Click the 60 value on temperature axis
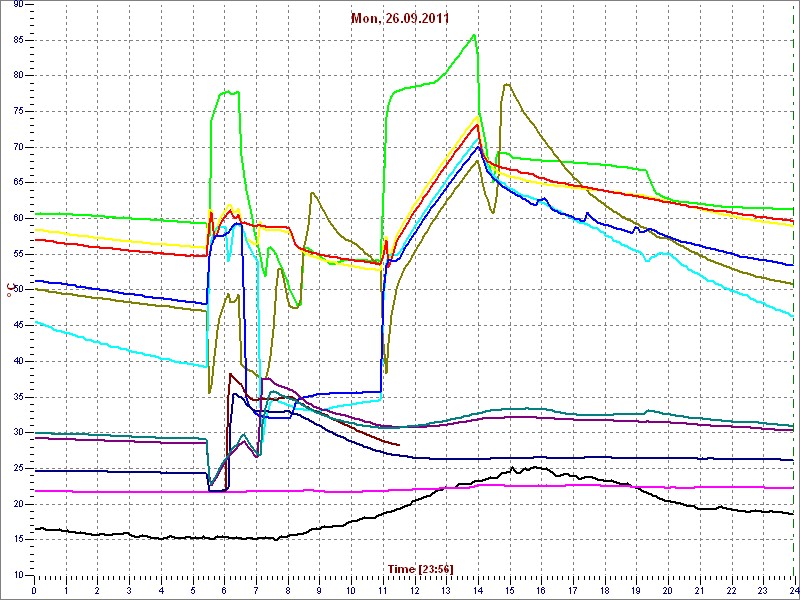Screen dimensions: 800x600 pyautogui.click(x=18, y=218)
